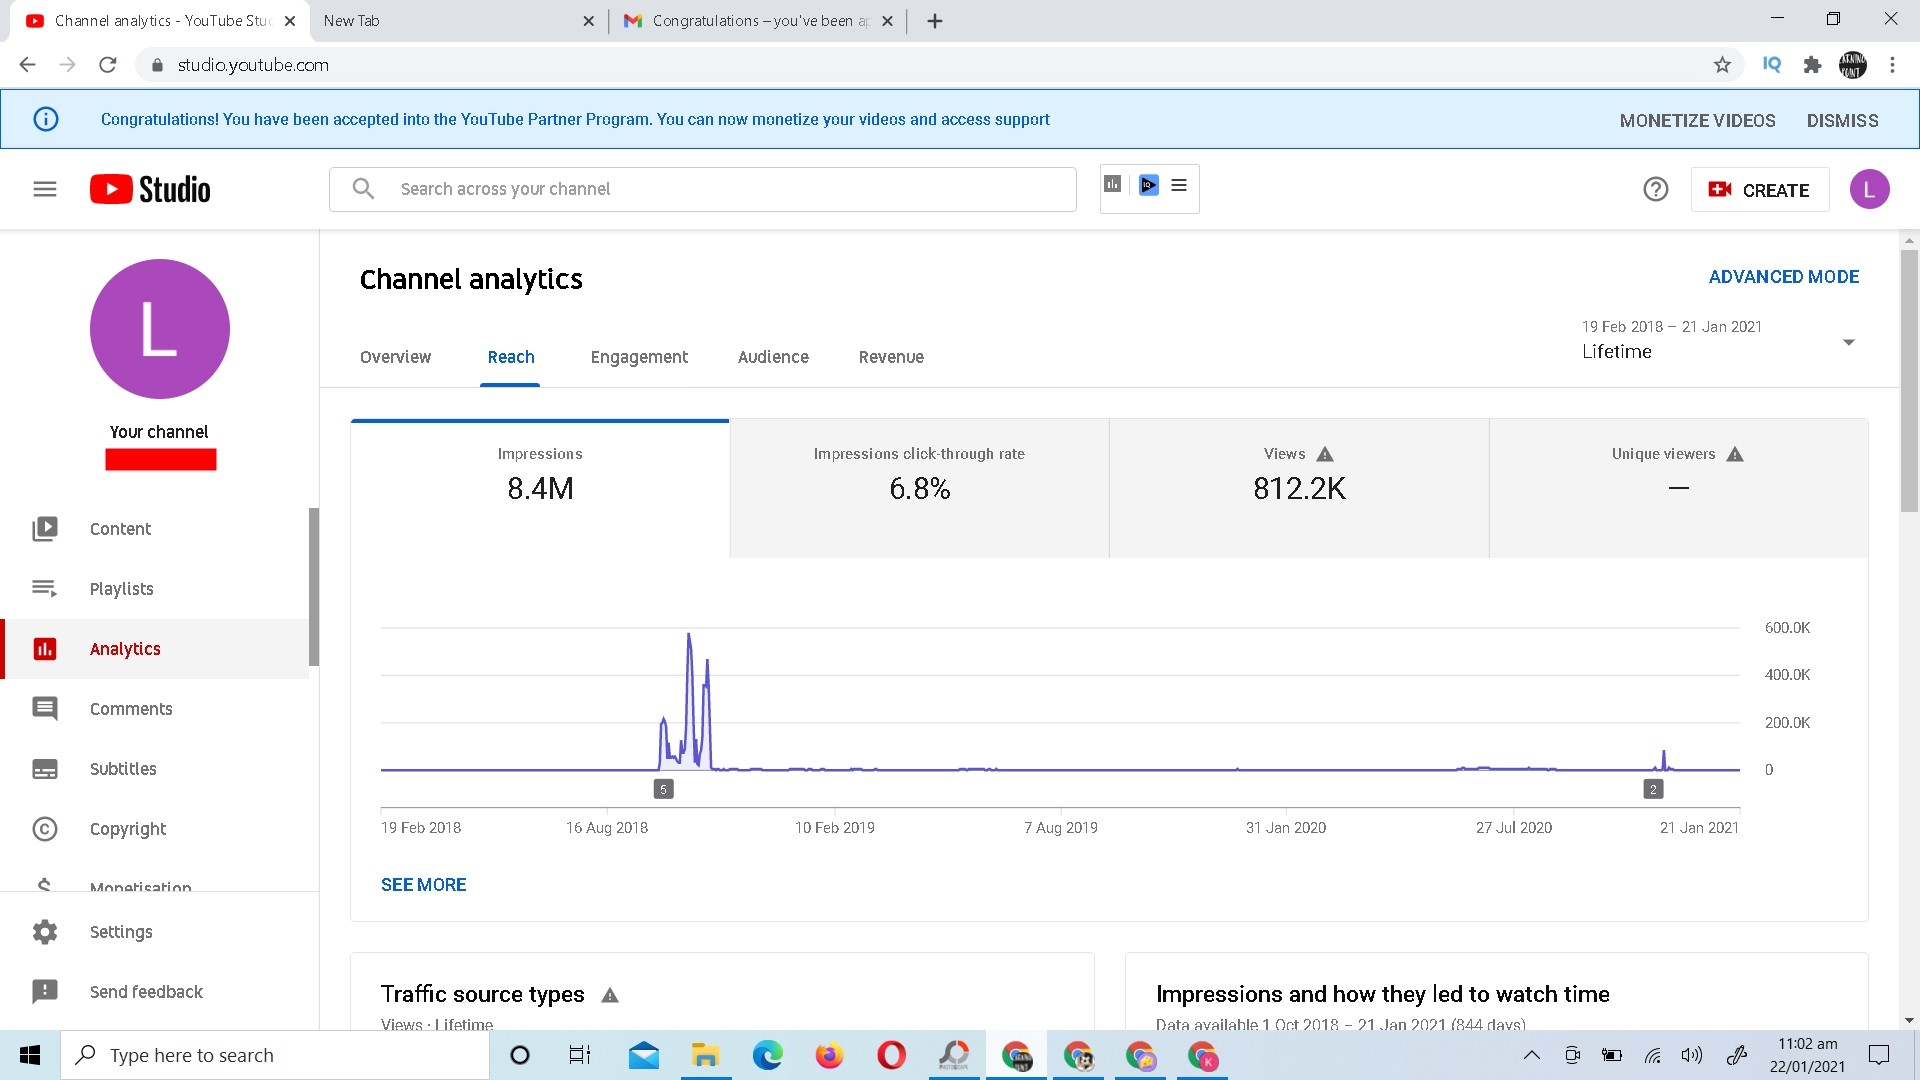
Task: Open Chrome three-dot menu
Action: pos(1892,65)
